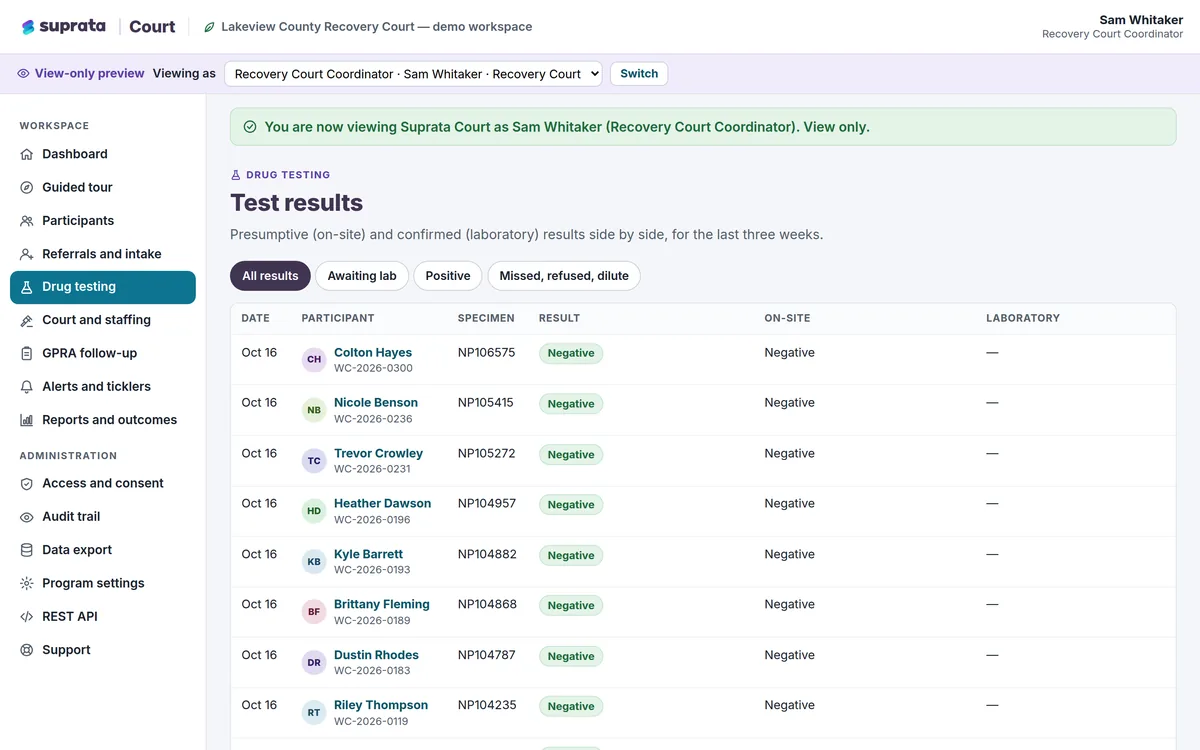Click the Negative badge in Nicole Benson's row
Viewport: 1200px width, 750px height.
tap(571, 404)
